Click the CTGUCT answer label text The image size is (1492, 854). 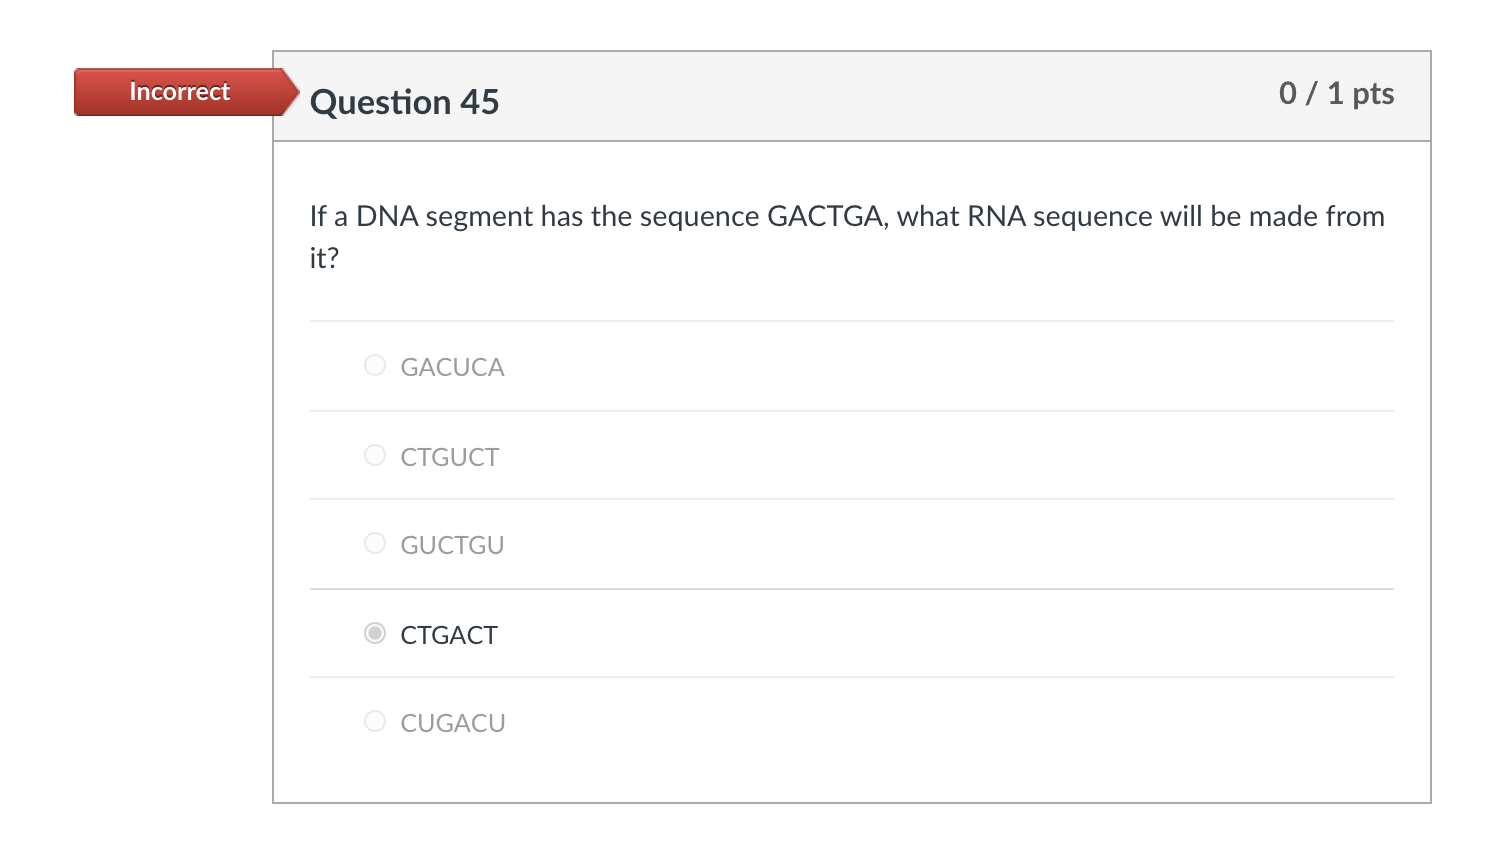(x=449, y=458)
